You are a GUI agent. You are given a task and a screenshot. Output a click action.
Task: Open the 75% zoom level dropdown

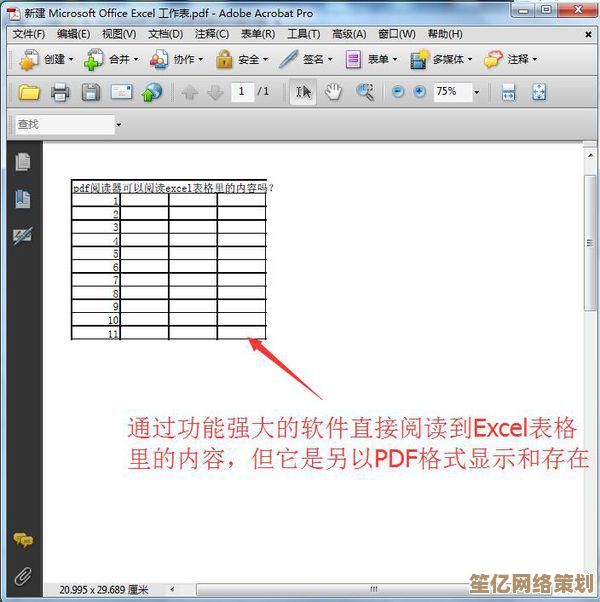click(477, 92)
